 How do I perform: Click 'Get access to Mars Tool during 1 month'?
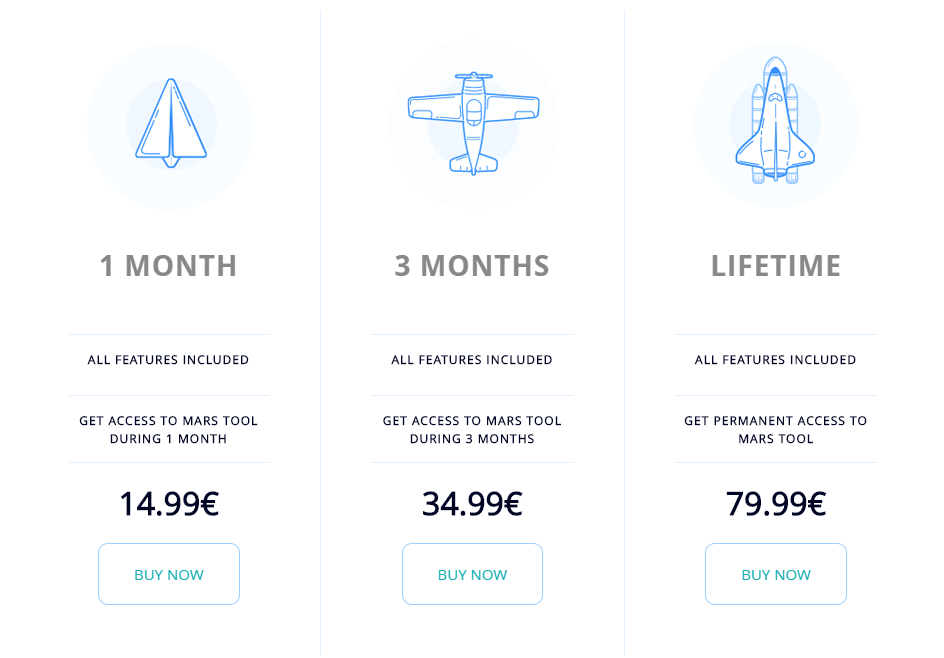coord(169,430)
